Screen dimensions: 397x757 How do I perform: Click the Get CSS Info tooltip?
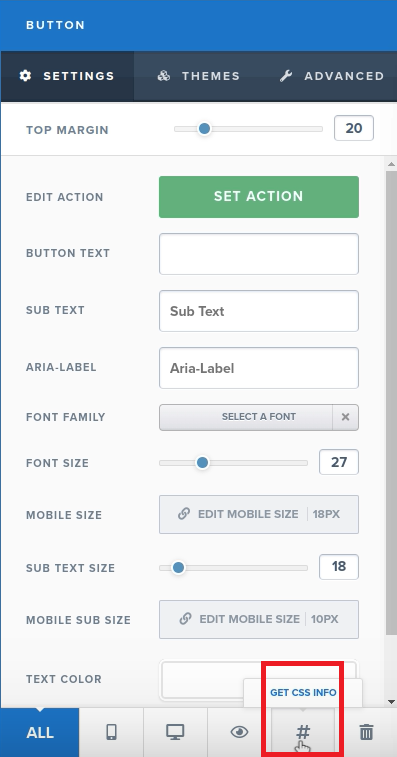303,693
